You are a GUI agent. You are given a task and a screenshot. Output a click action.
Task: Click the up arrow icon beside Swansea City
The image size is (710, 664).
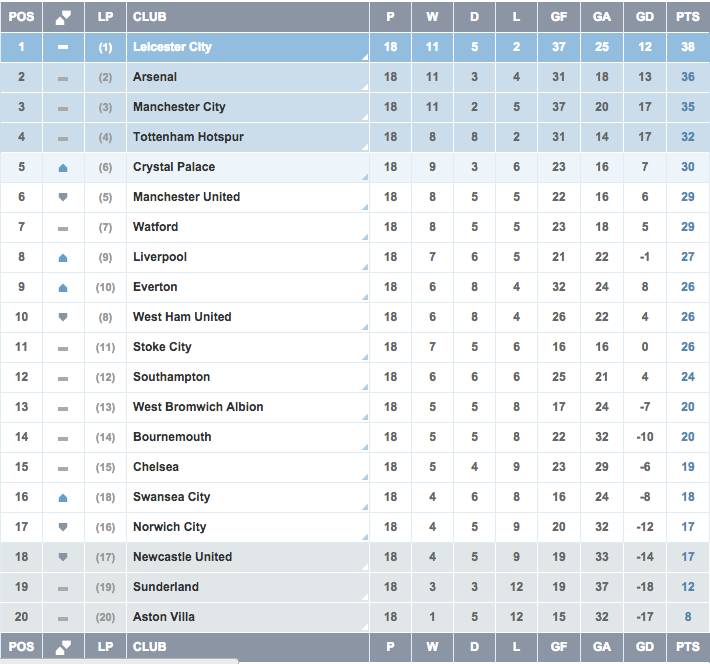(x=63, y=498)
